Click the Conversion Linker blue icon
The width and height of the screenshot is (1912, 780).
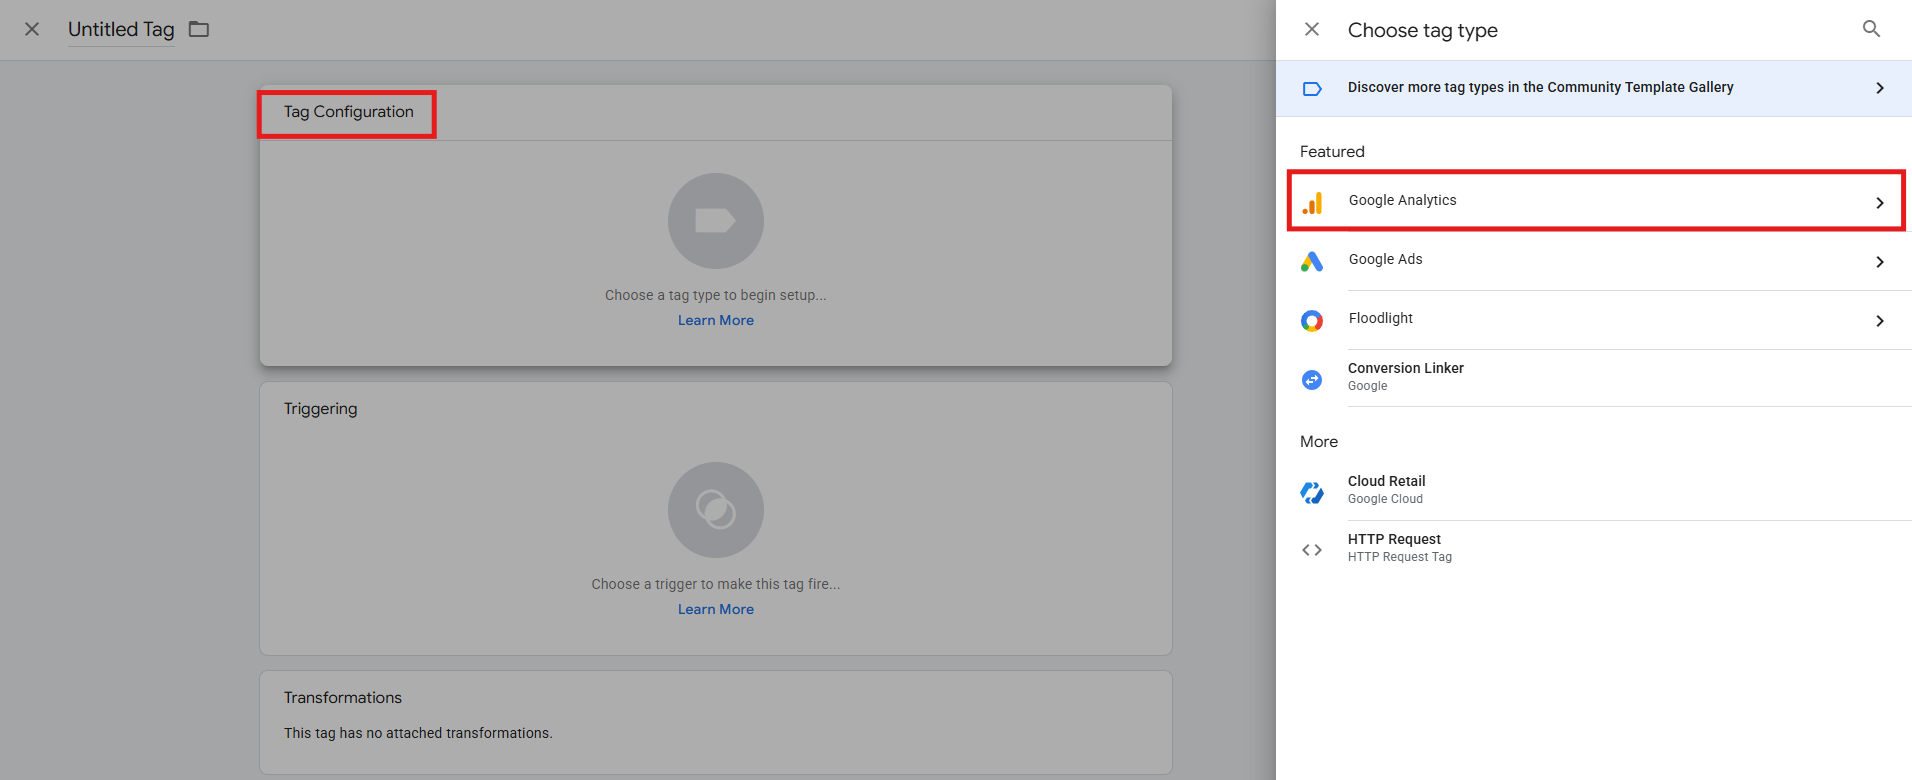[x=1312, y=380]
